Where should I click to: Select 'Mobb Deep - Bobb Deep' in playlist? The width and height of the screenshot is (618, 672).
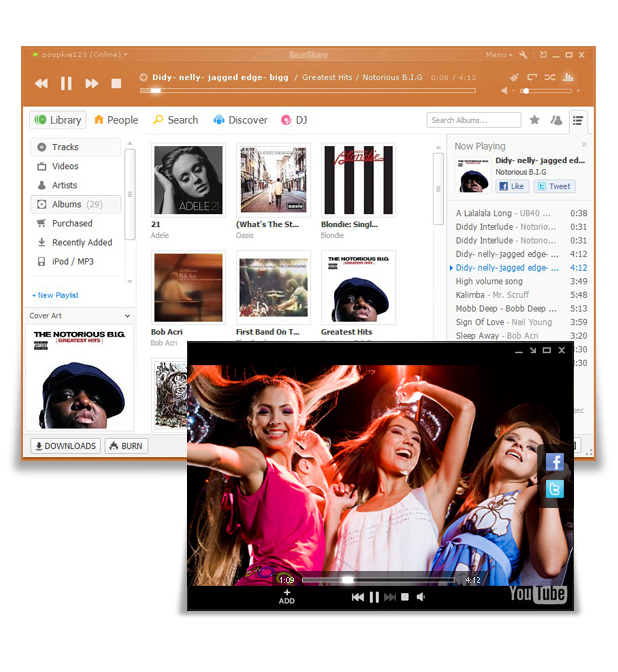pos(521,309)
